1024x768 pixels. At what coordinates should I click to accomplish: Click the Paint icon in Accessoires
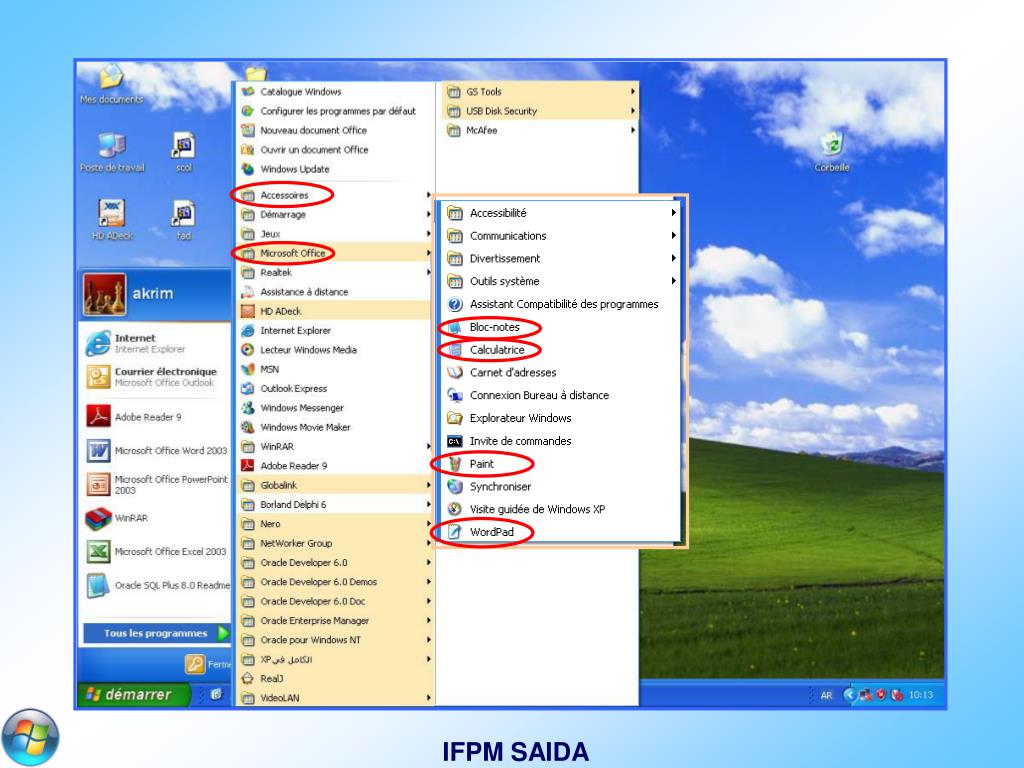(x=455, y=464)
